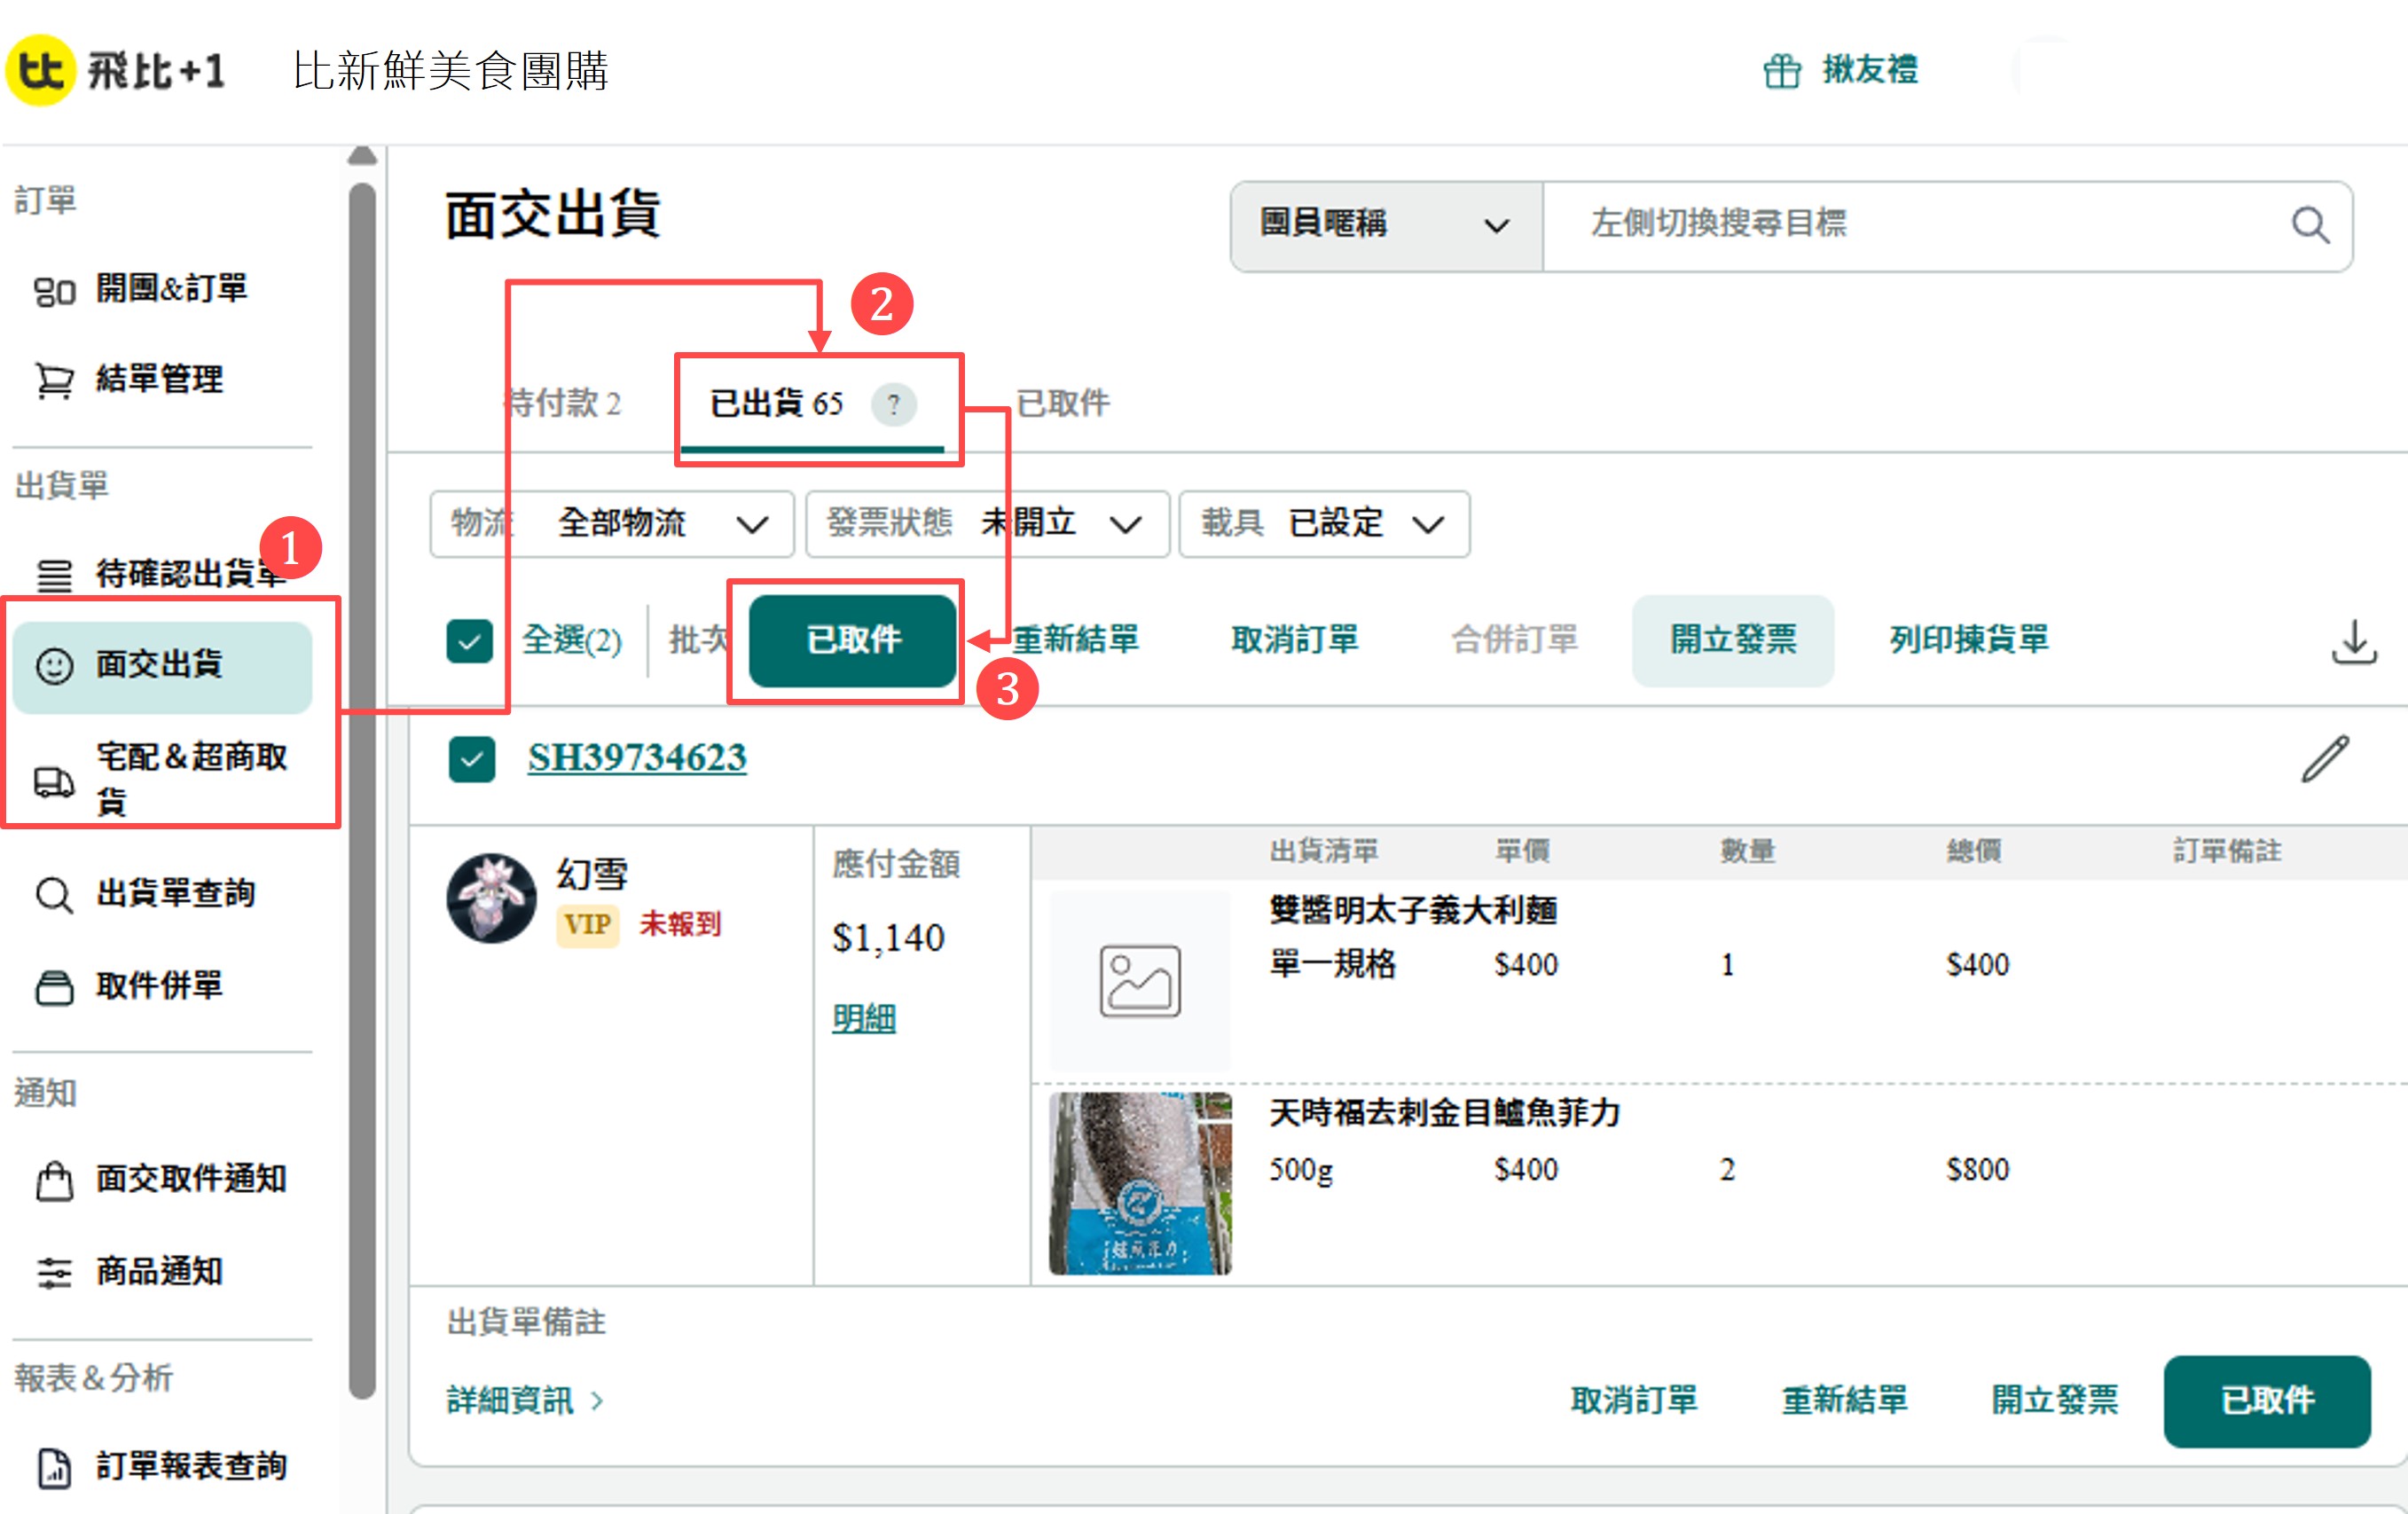The height and width of the screenshot is (1514, 2408).
Task: Click the 飛比+1 logo
Action: click(x=115, y=71)
